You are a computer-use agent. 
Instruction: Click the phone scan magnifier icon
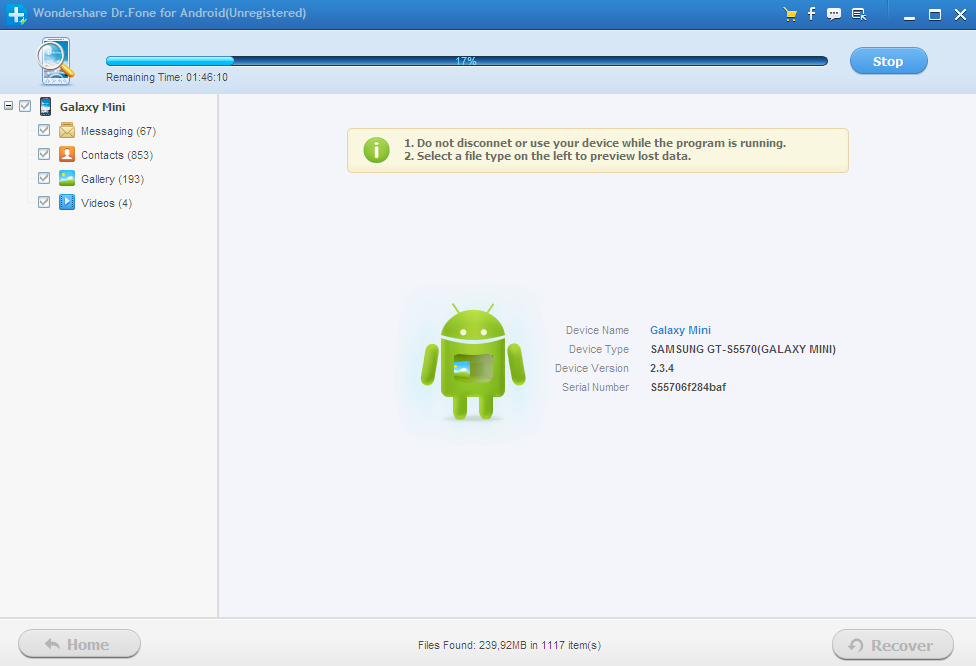(55, 61)
